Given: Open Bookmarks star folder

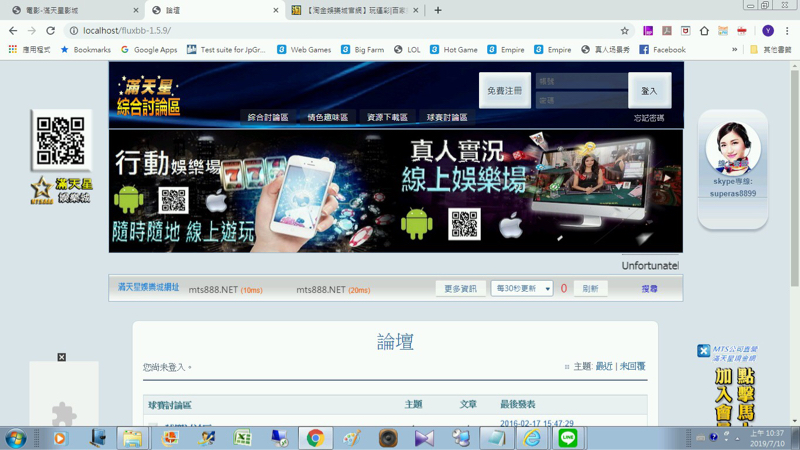Looking at the screenshot, I should coord(86,49).
